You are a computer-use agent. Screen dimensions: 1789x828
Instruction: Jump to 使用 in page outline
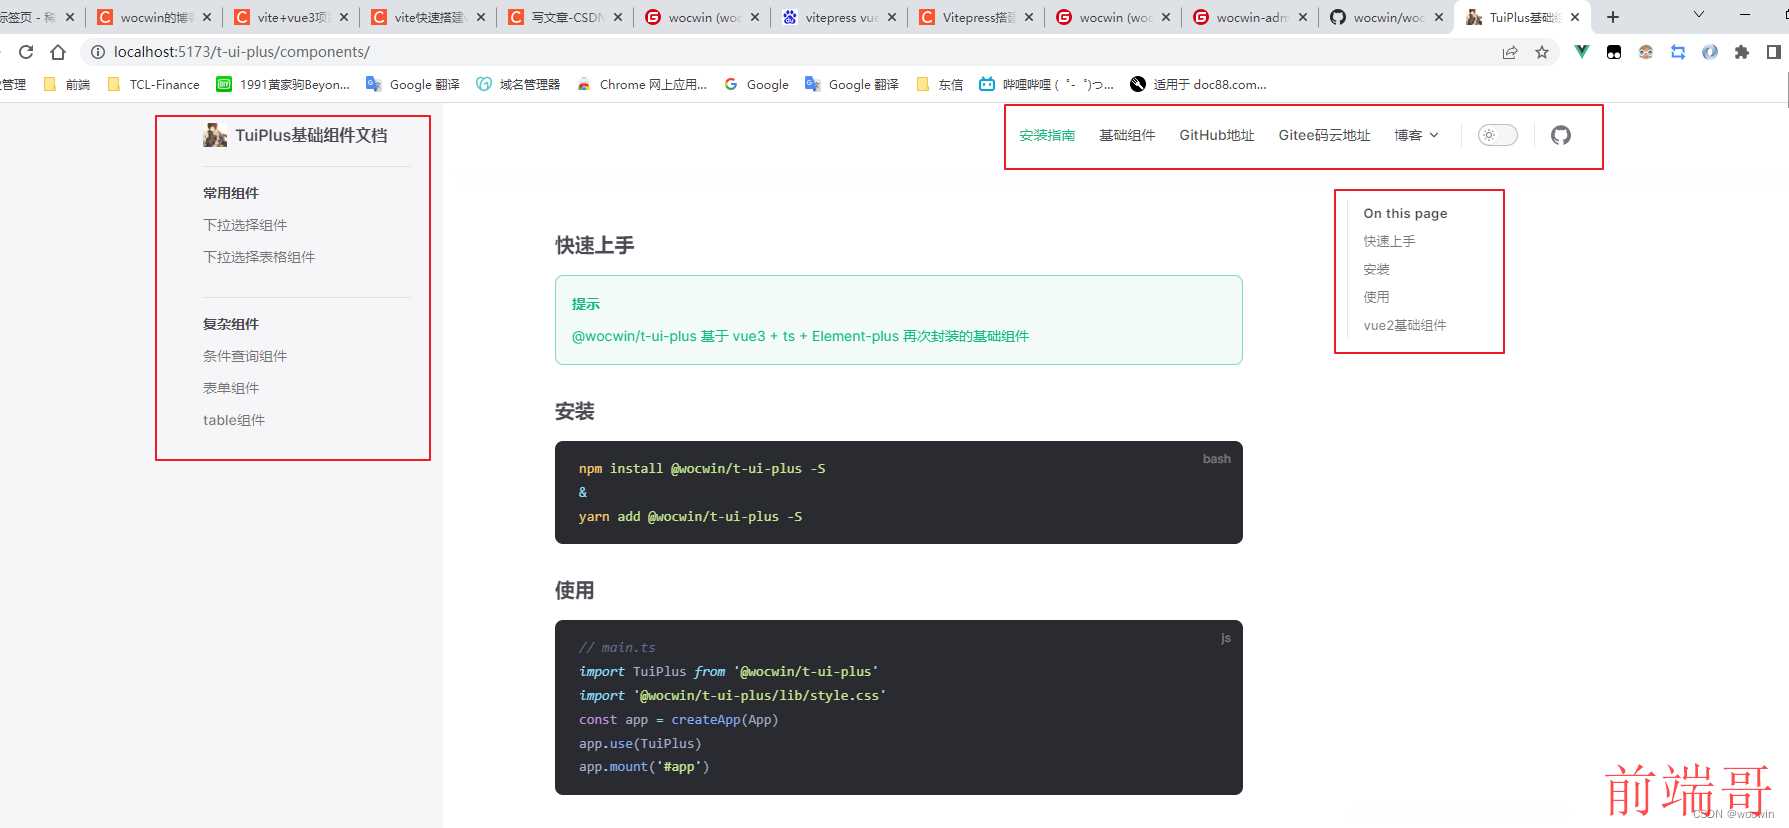coord(1376,297)
